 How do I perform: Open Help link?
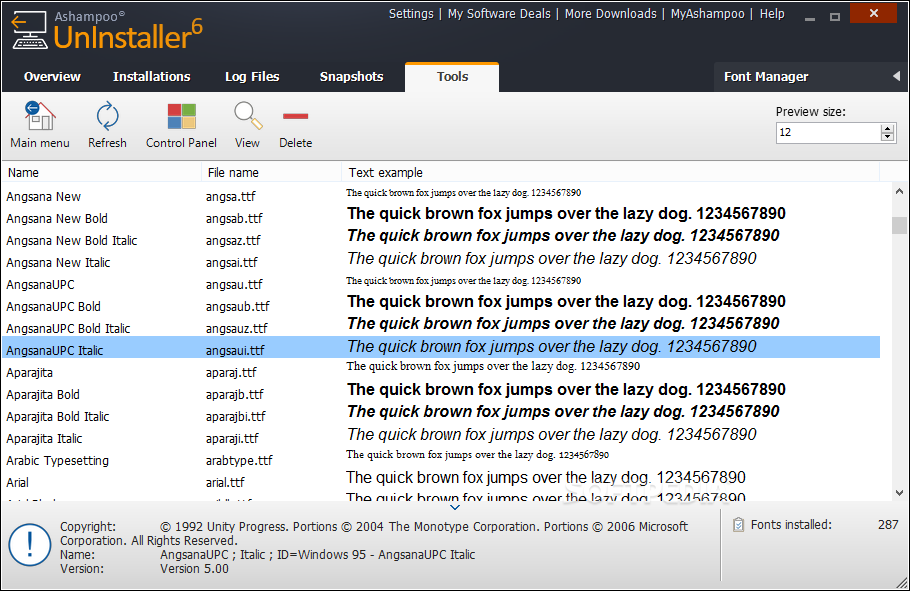[772, 14]
